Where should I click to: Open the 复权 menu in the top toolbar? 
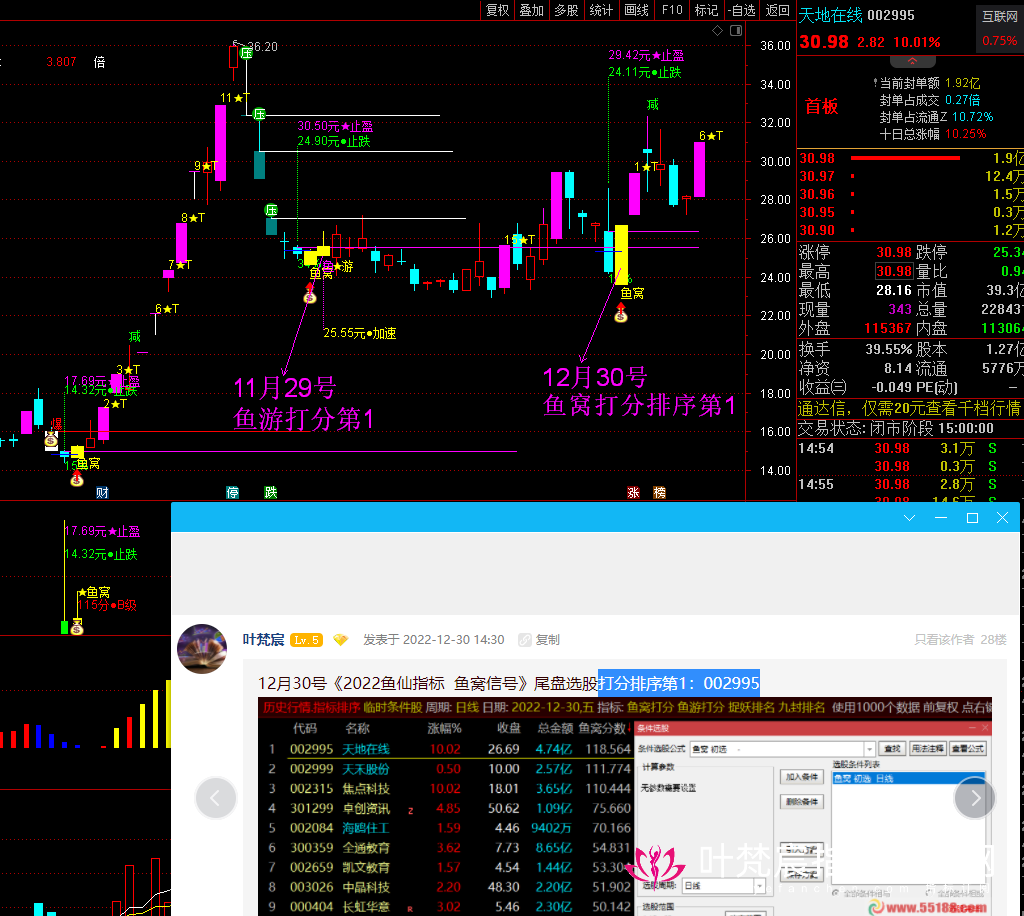point(497,10)
